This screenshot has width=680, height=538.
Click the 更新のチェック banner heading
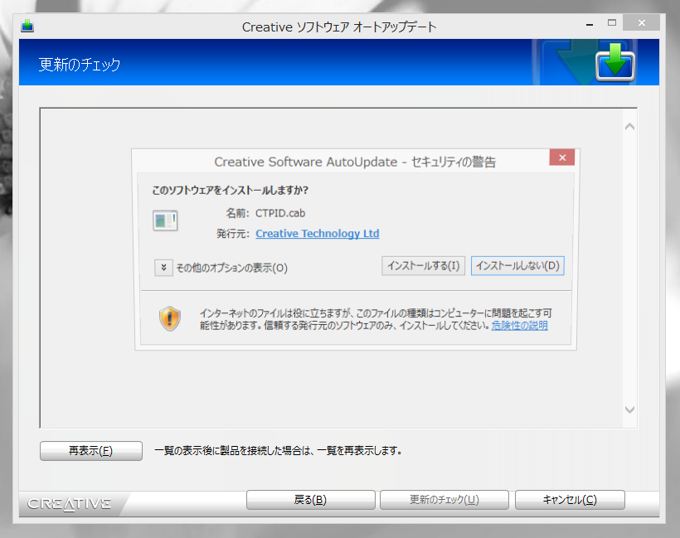pos(79,65)
